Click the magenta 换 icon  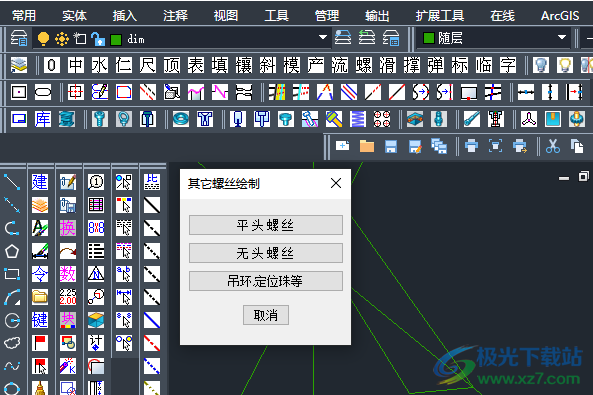coord(68,228)
